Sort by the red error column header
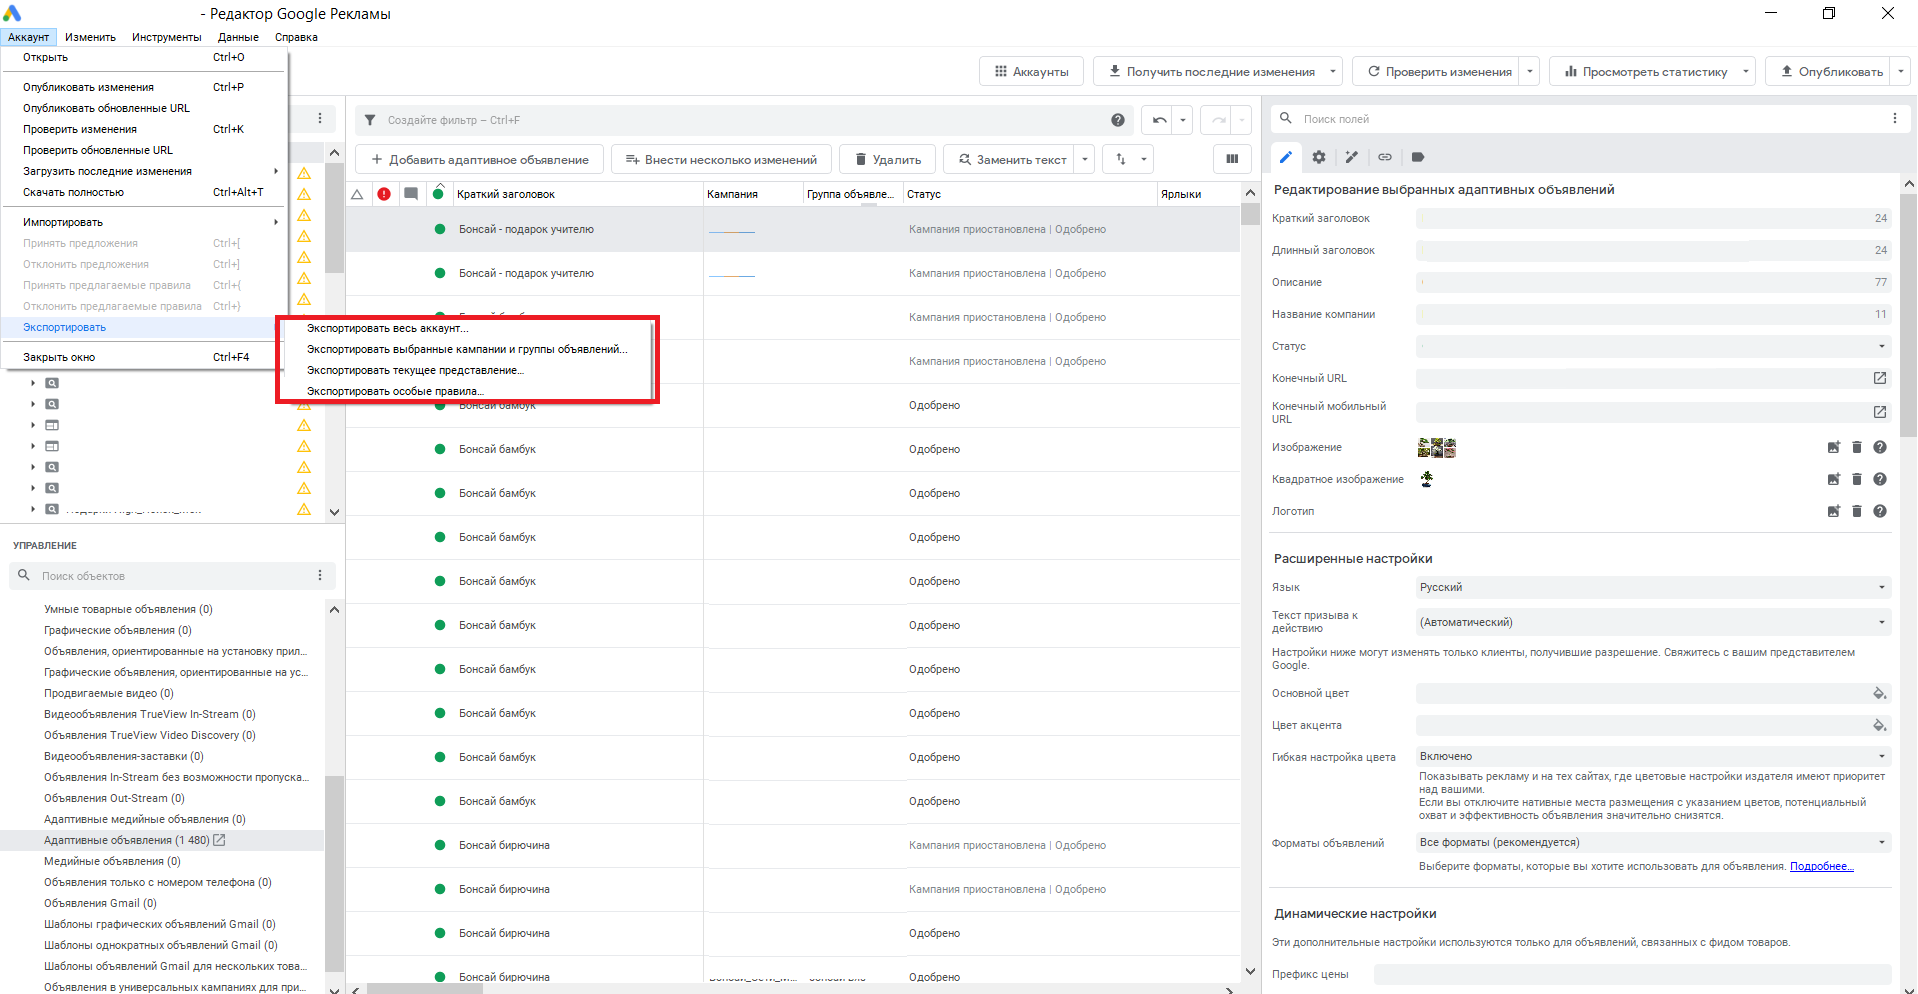The image size is (1918, 994). click(x=384, y=194)
